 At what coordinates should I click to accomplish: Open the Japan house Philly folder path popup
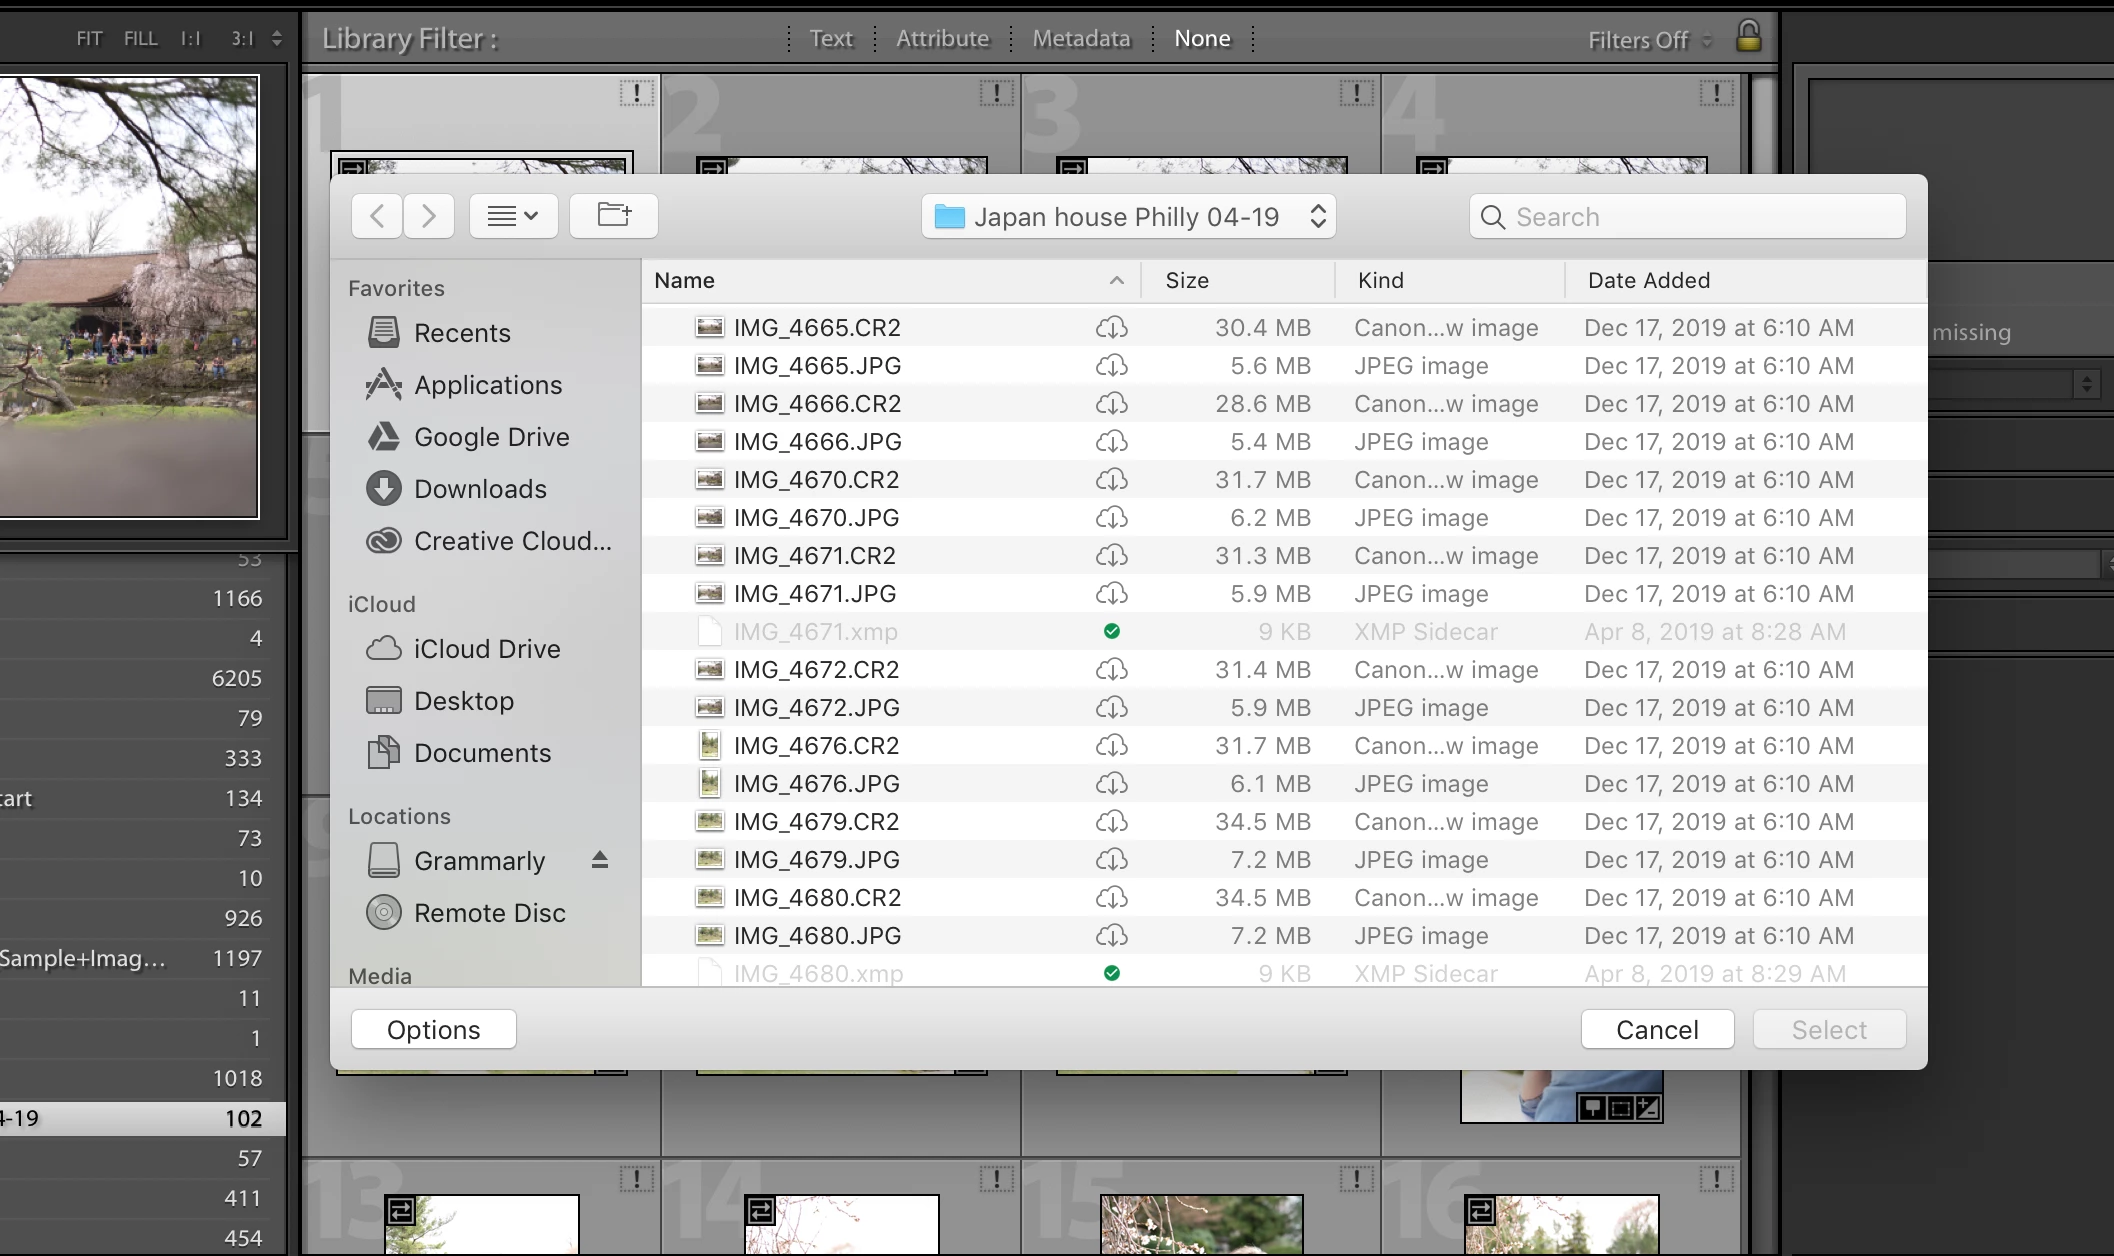click(1128, 217)
